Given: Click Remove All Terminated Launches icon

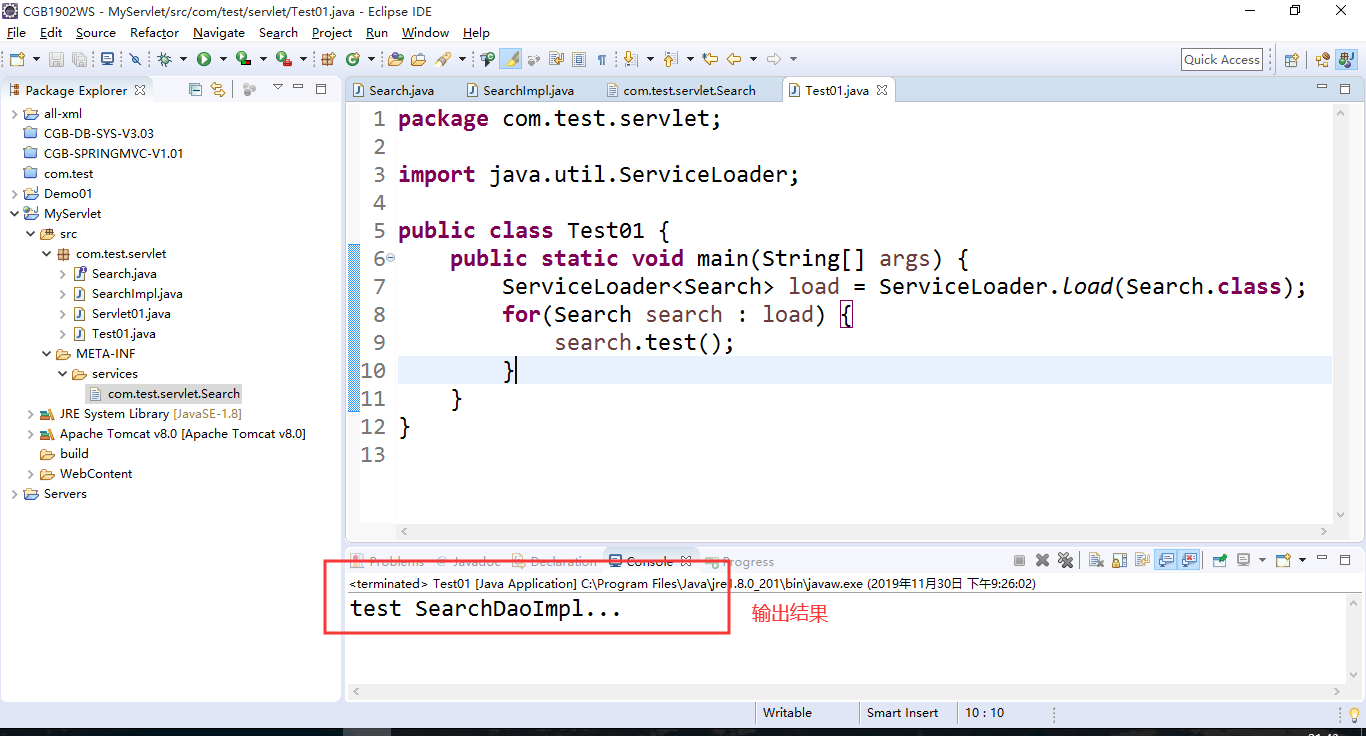Looking at the screenshot, I should pos(1065,560).
